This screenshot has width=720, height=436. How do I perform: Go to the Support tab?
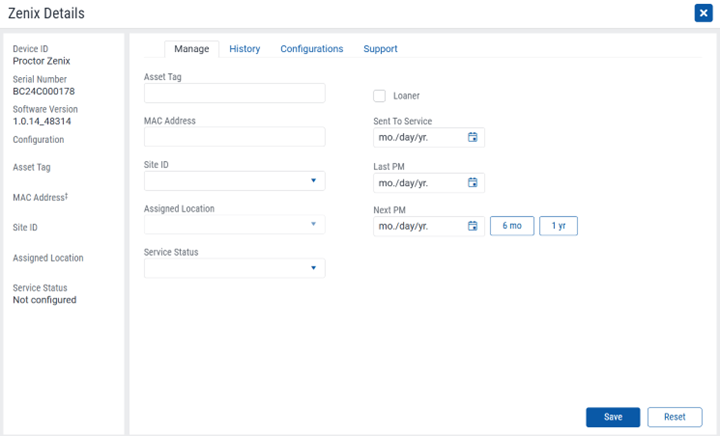point(380,49)
